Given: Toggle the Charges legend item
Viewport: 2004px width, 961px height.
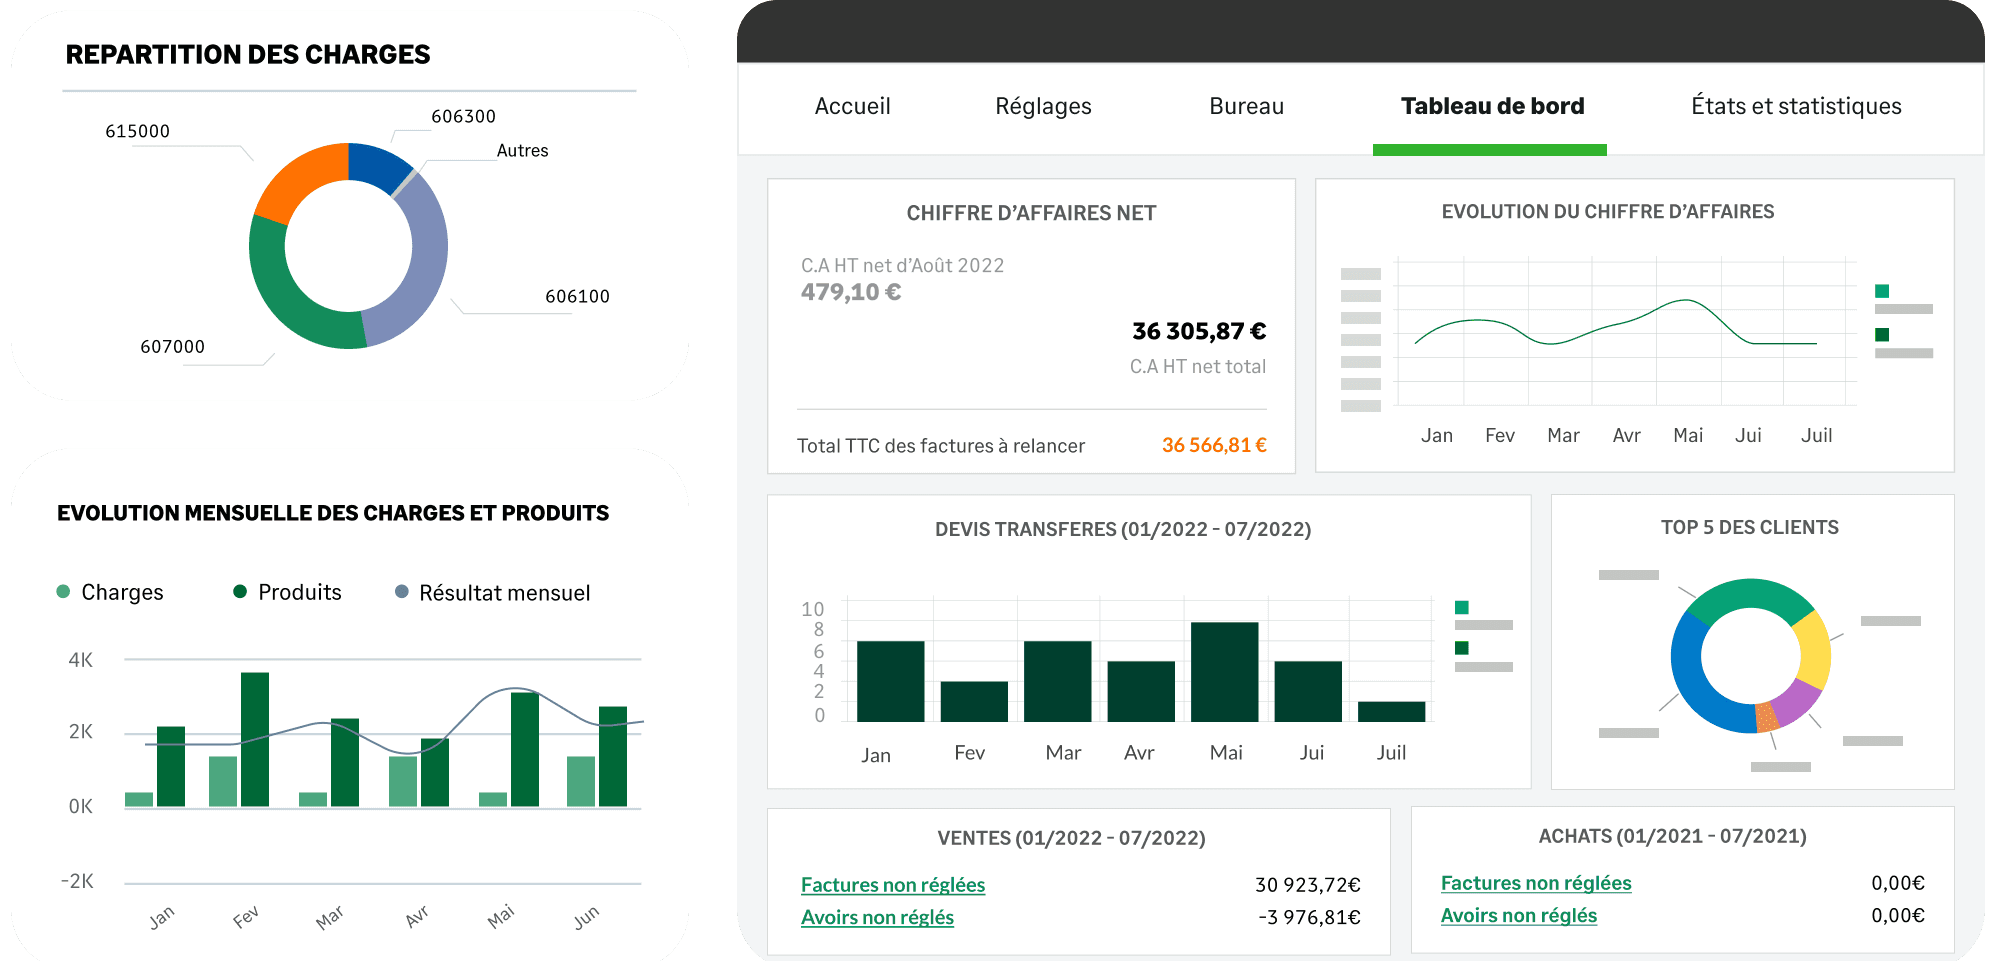Looking at the screenshot, I should (x=110, y=592).
